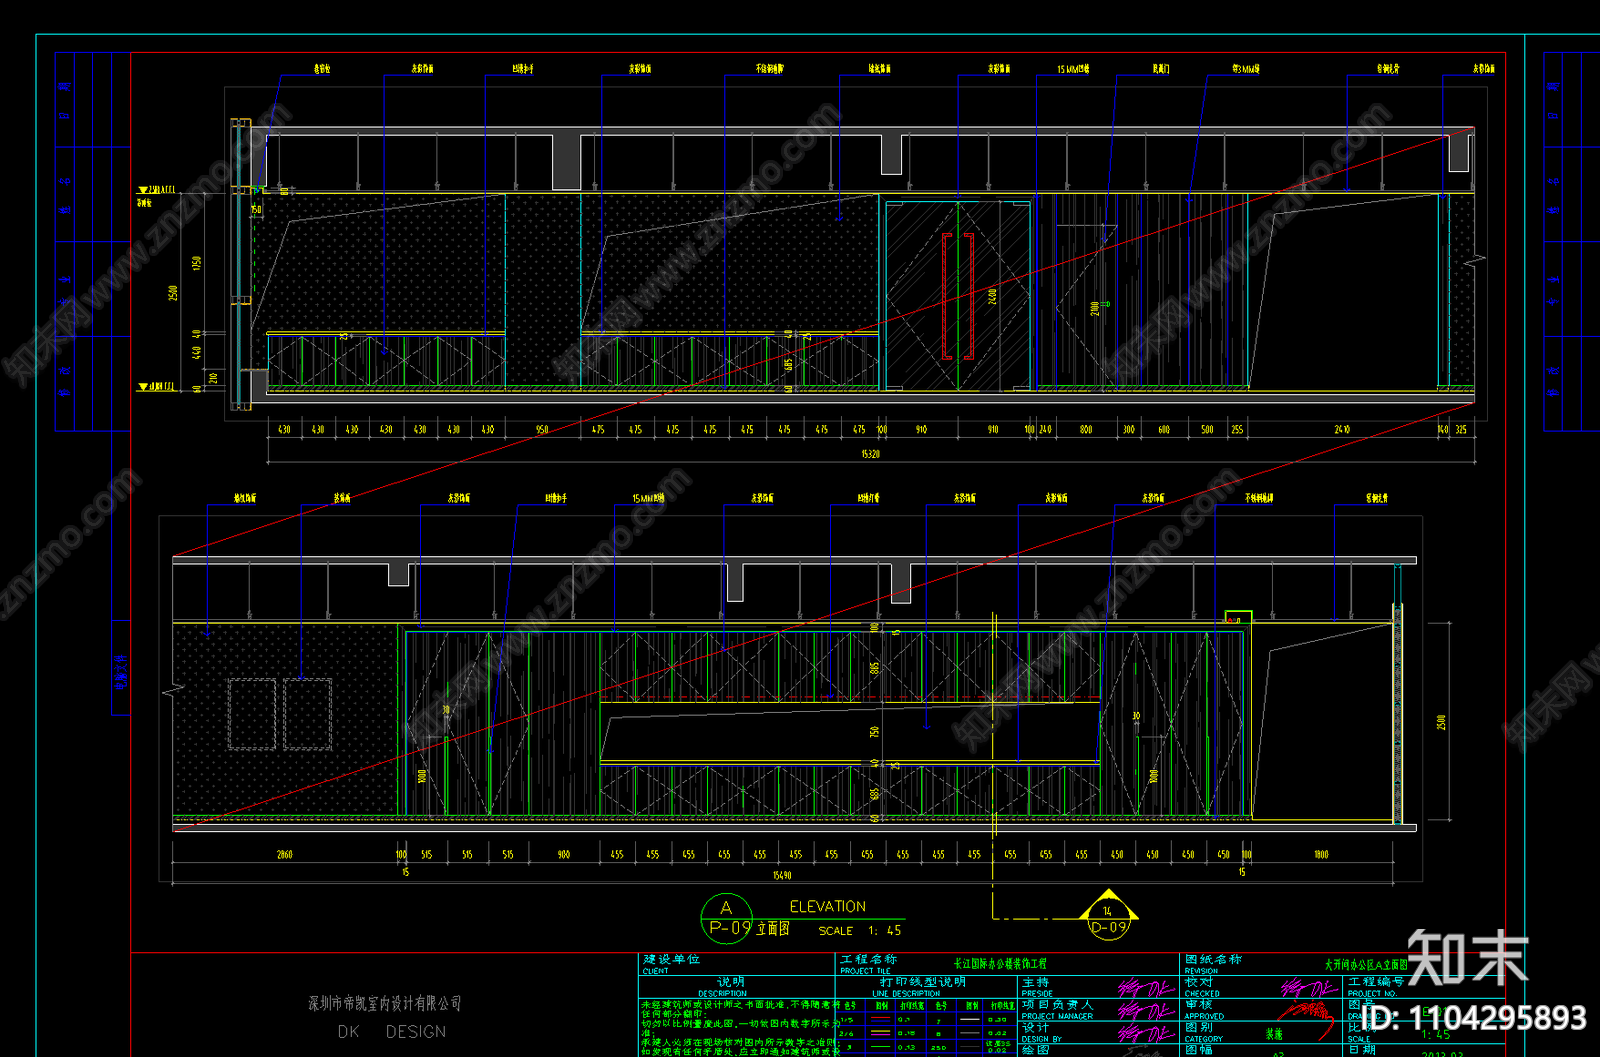
Task: Click the 设计 DESIGN BY label
Action: pyautogui.click(x=1041, y=1033)
